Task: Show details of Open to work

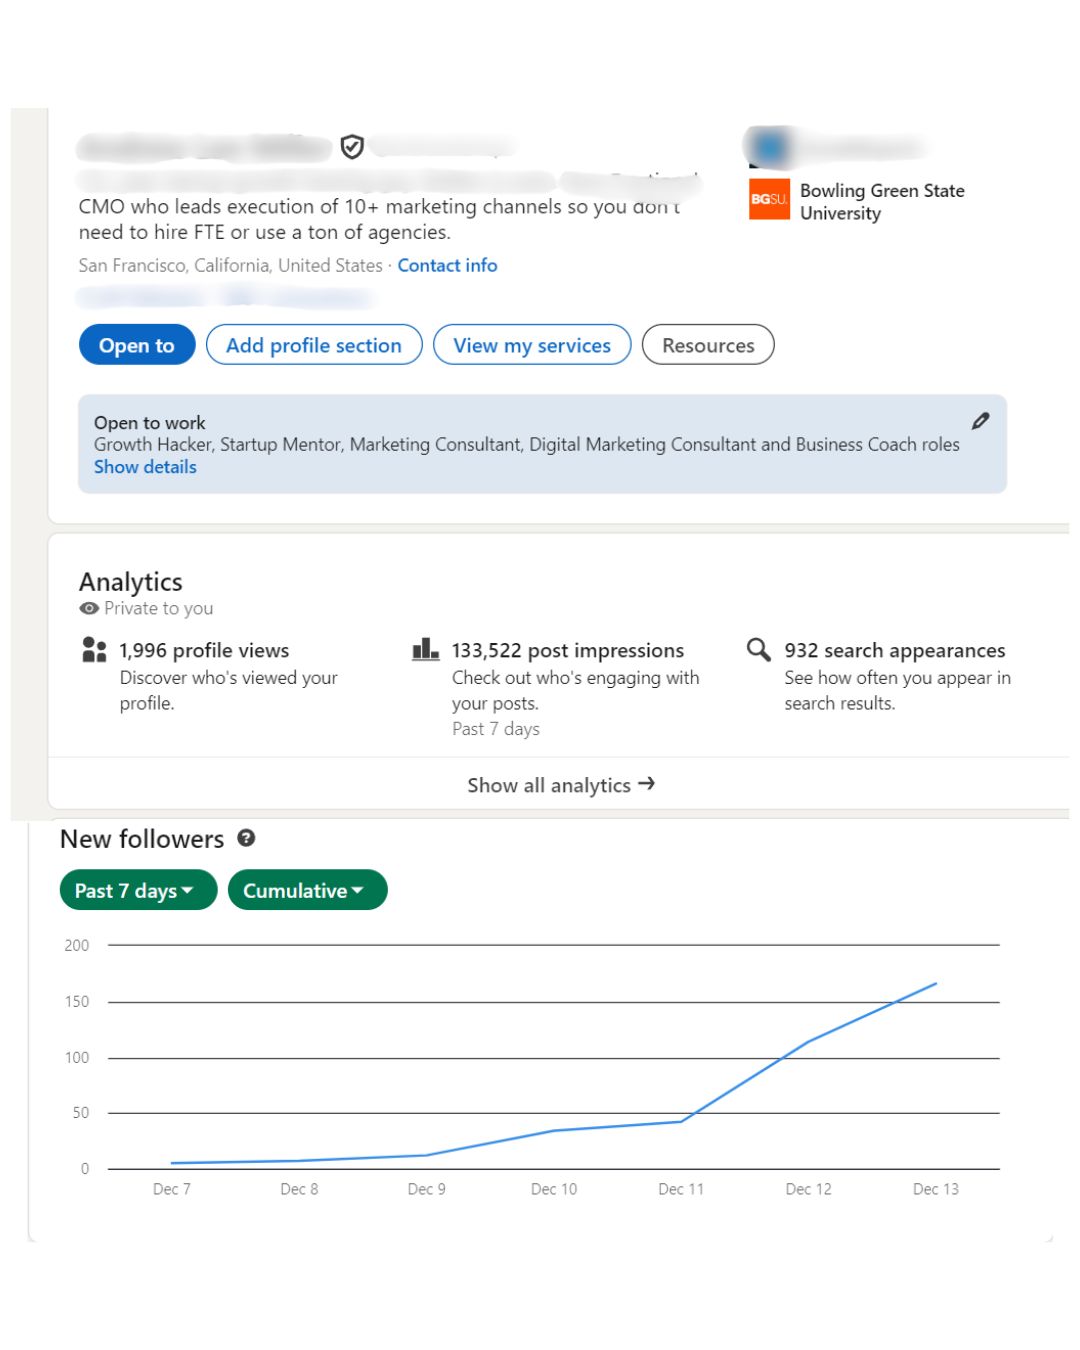Action: tap(145, 467)
